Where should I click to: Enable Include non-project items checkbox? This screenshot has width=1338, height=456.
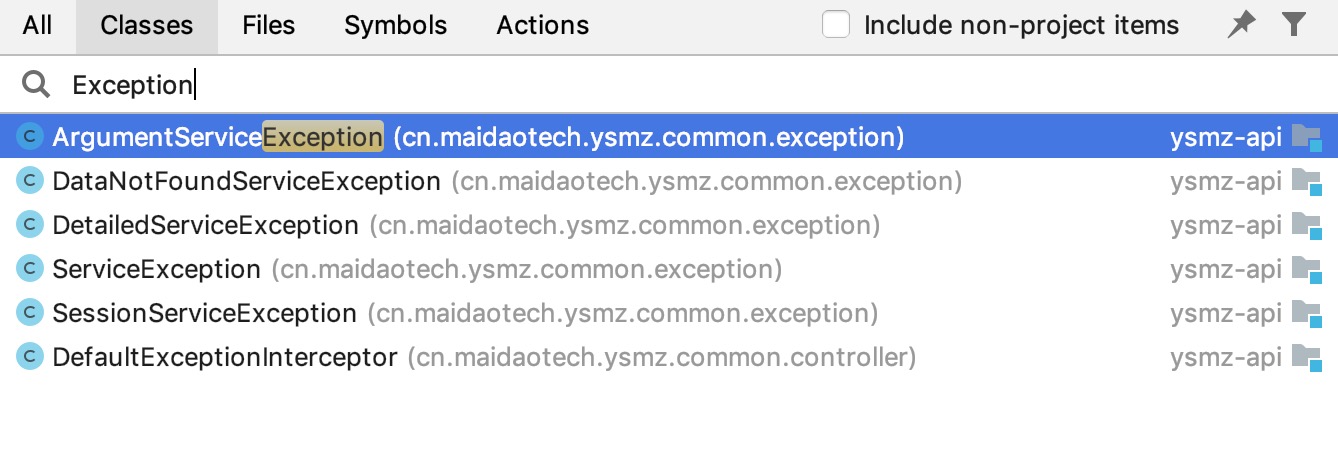click(x=836, y=26)
